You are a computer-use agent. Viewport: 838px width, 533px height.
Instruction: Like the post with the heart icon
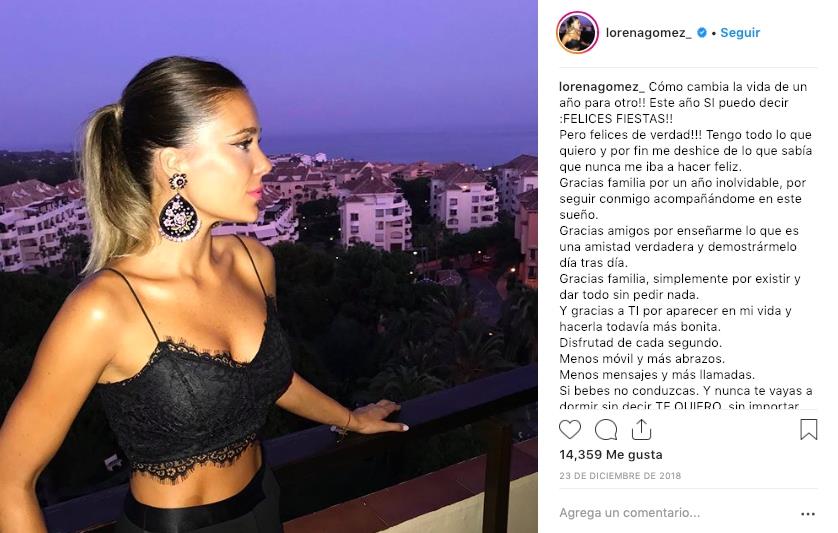click(570, 429)
